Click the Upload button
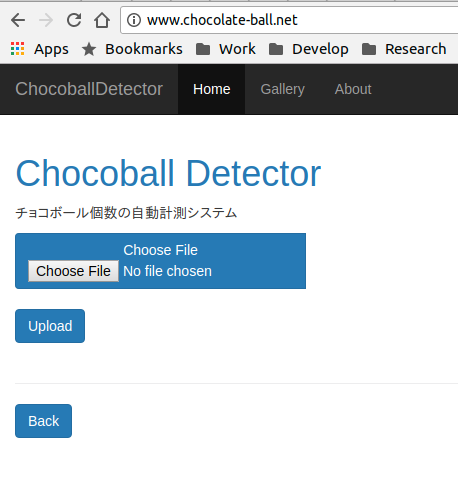This screenshot has width=458, height=480. pos(50,326)
